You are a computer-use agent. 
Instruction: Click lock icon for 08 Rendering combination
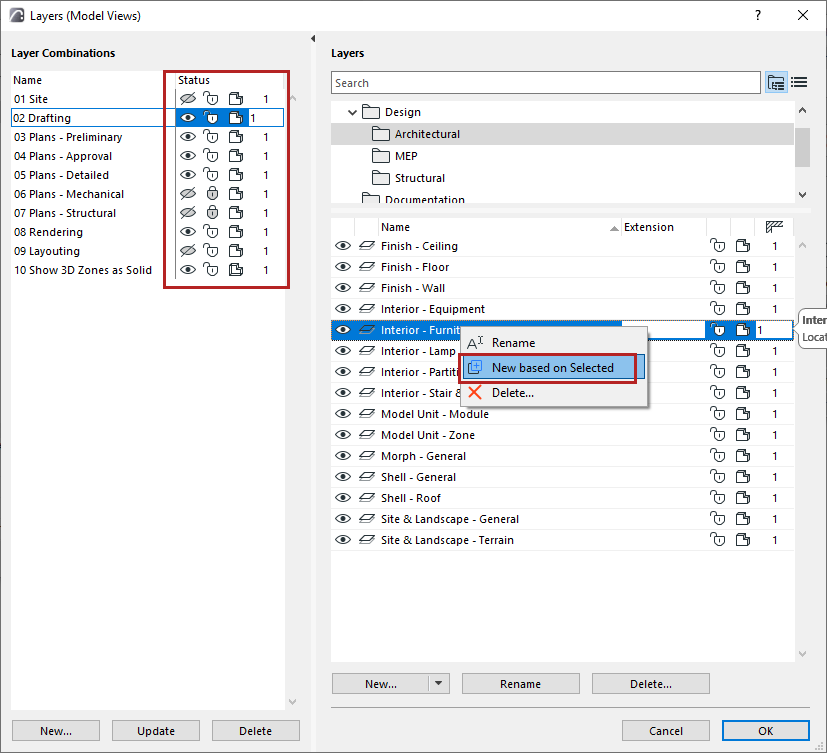(x=211, y=231)
